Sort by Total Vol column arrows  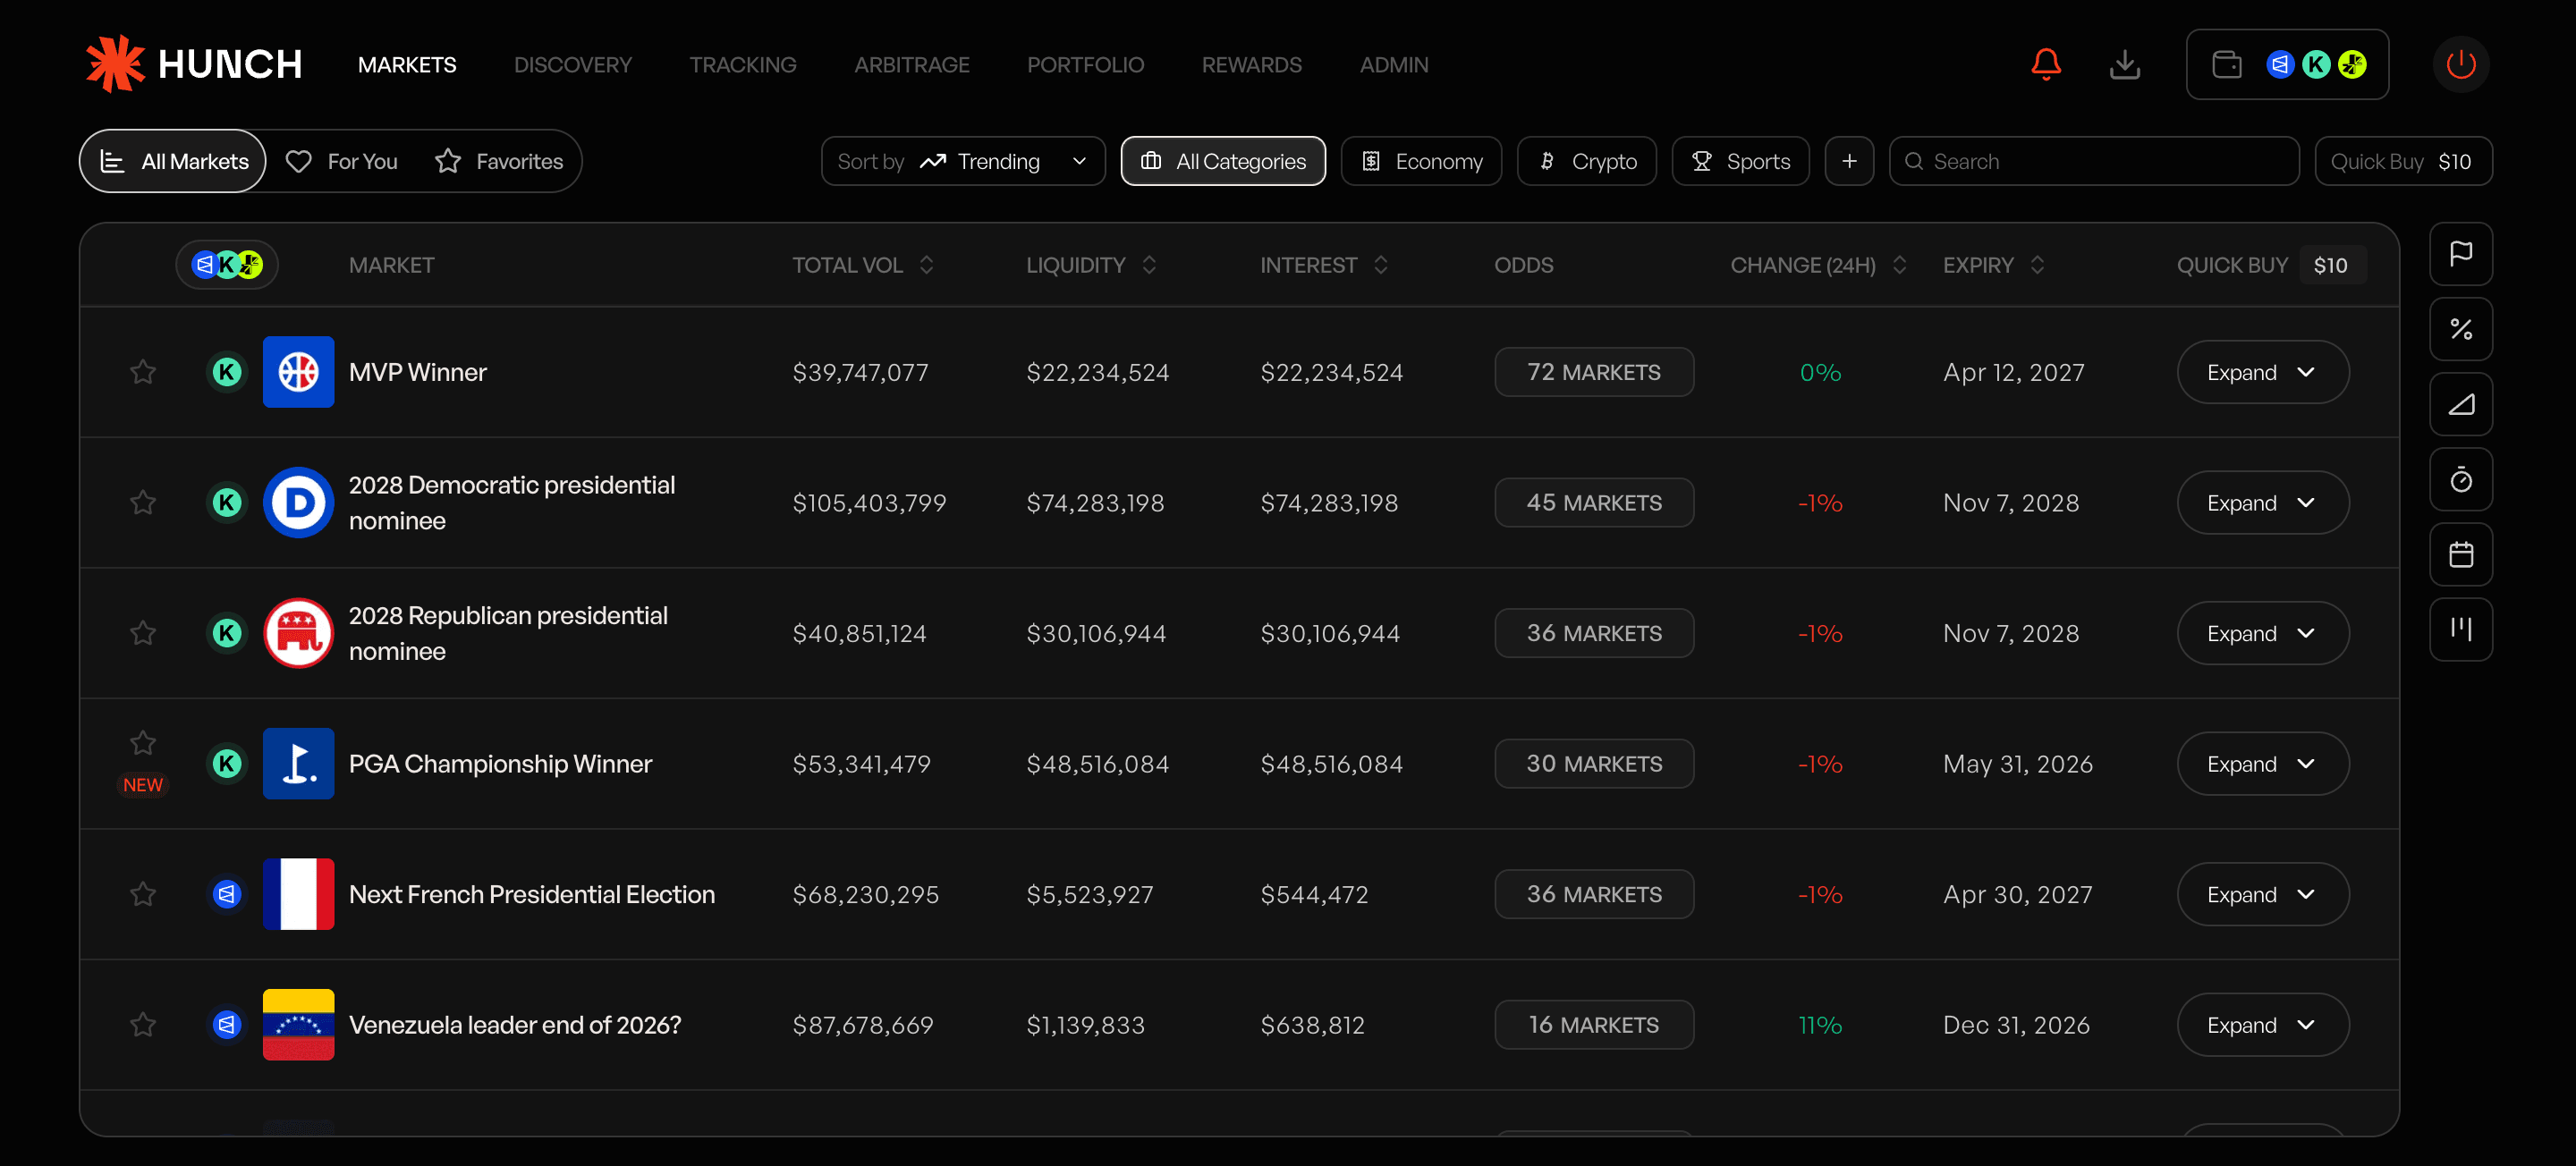(x=927, y=265)
